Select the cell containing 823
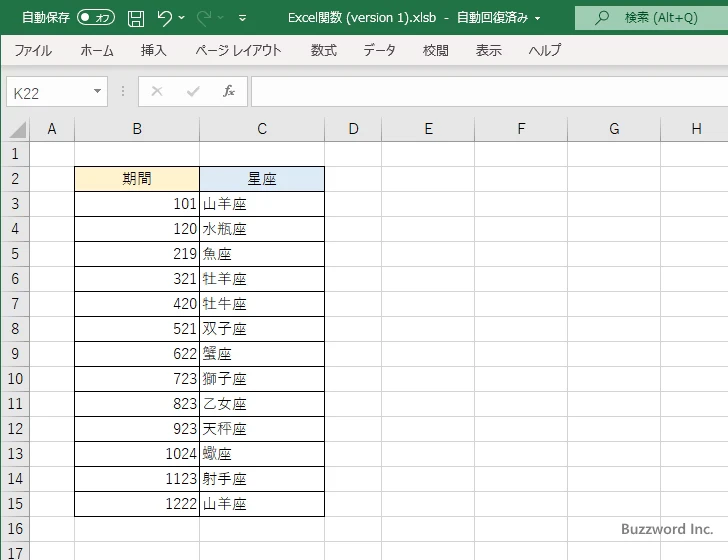The width and height of the screenshot is (728, 560). pos(137,404)
